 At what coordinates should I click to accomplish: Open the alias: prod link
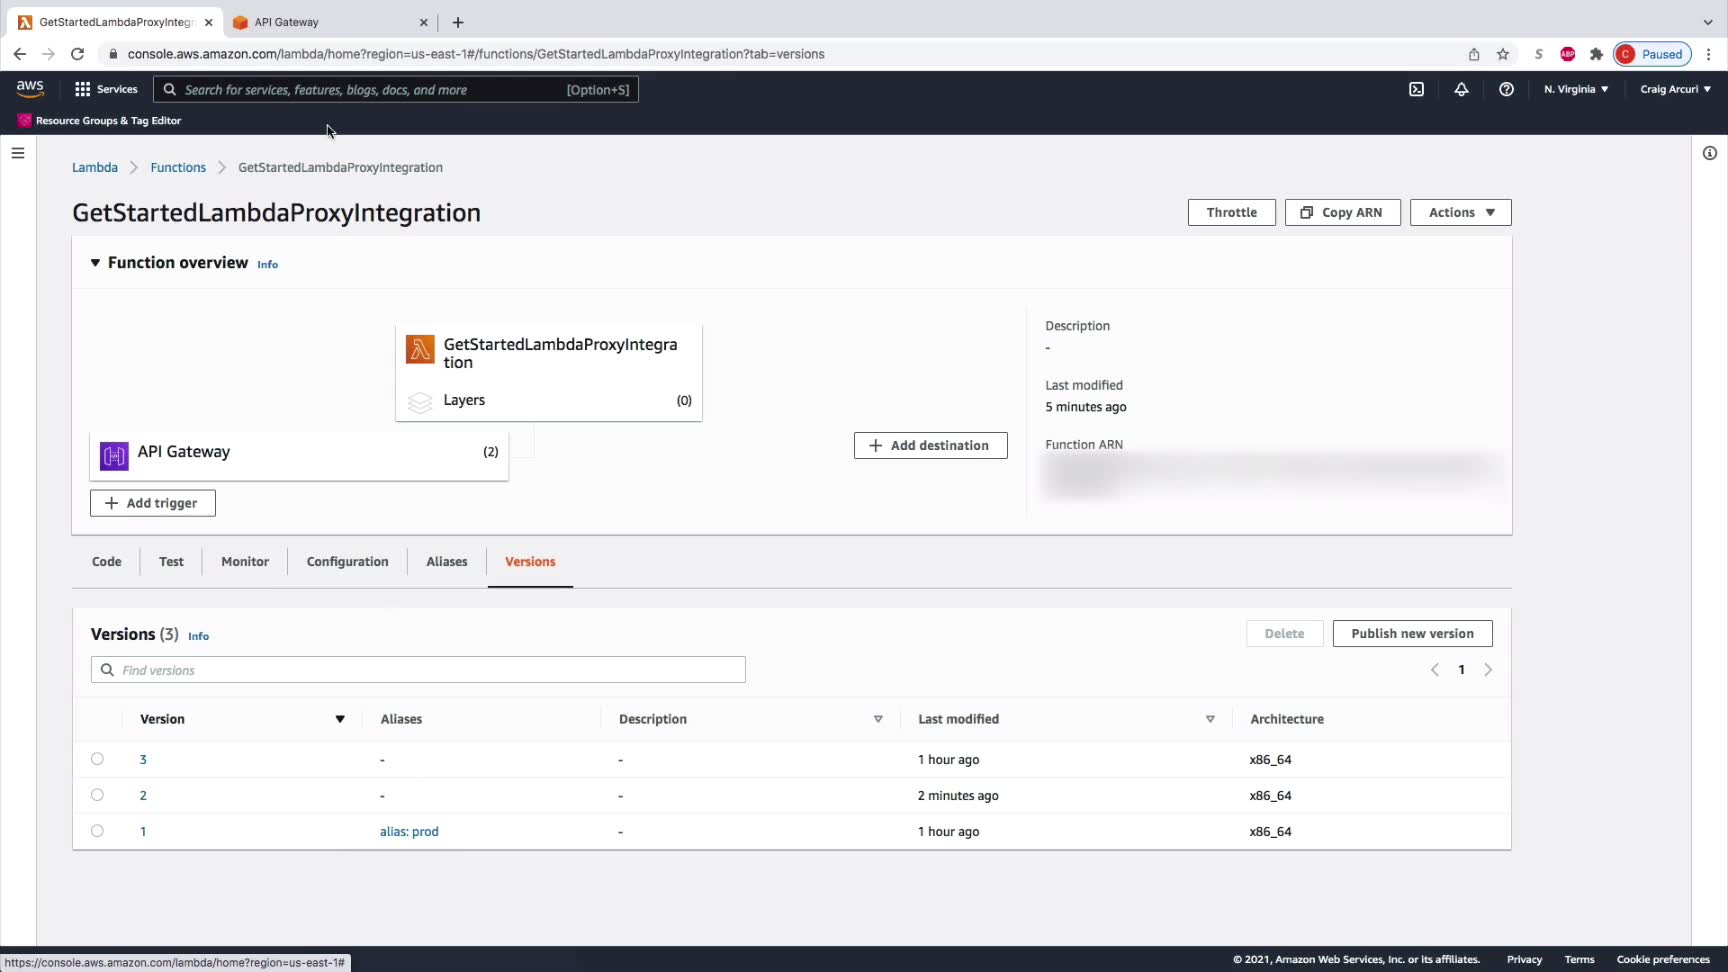click(x=409, y=832)
